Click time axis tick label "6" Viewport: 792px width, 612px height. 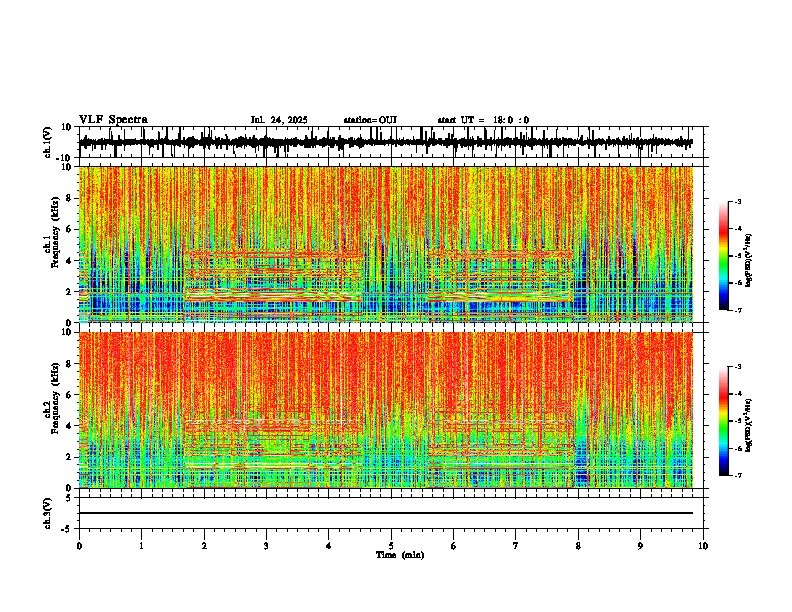[x=454, y=546]
